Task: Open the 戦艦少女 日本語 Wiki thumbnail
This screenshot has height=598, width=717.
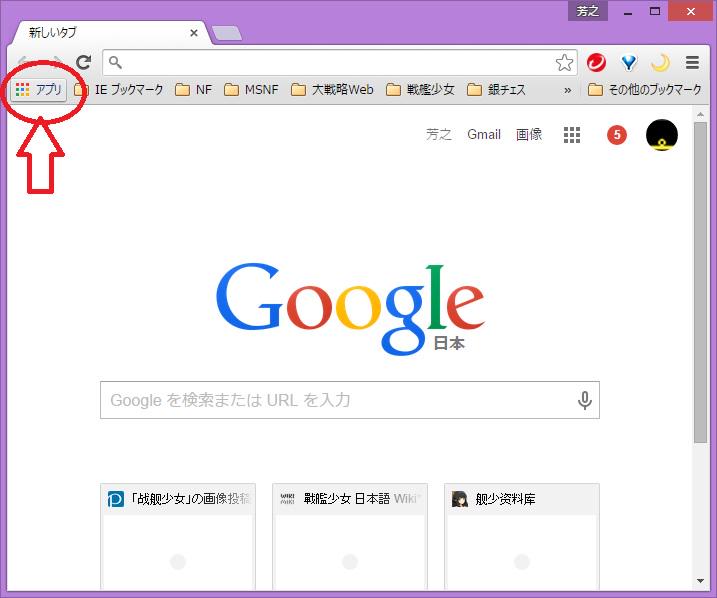Action: pos(350,537)
